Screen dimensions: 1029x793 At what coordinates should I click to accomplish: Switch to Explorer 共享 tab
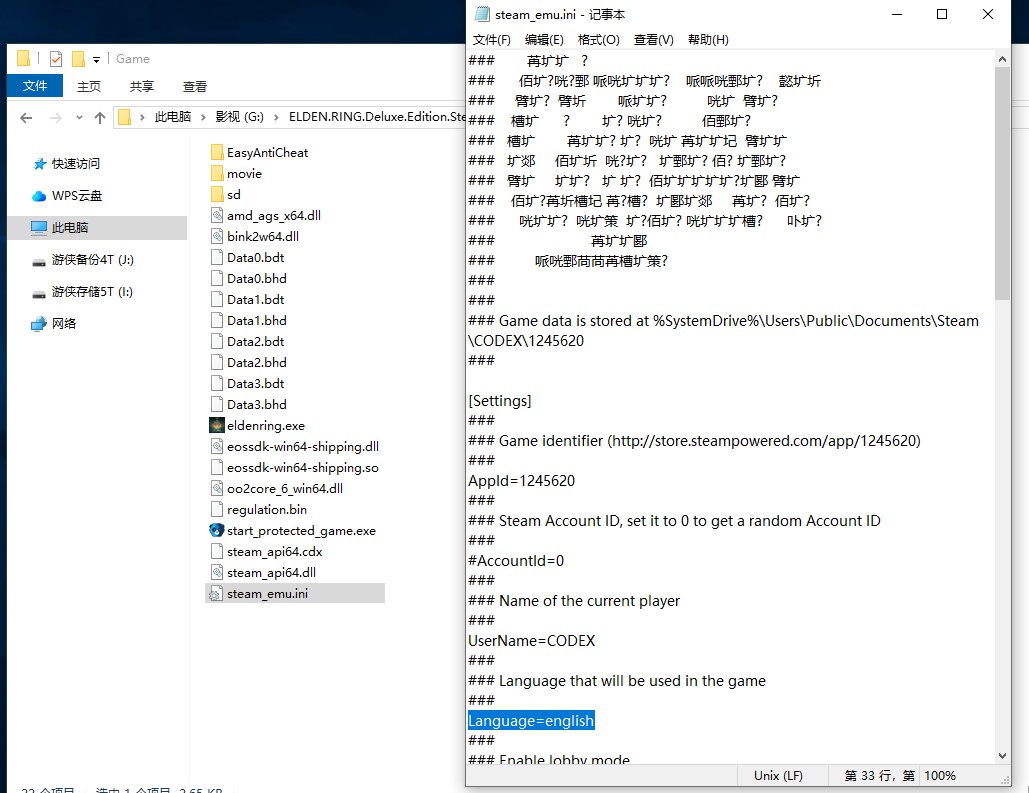pyautogui.click(x=142, y=86)
